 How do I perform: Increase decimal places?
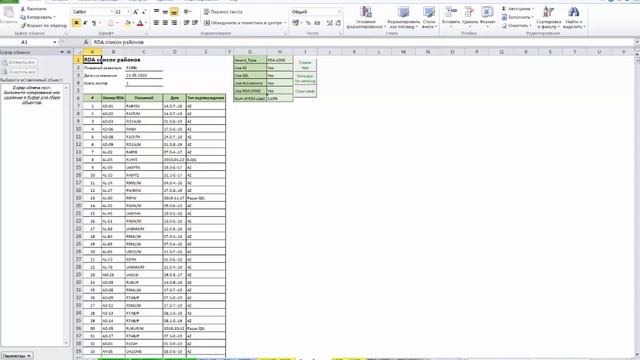(x=329, y=23)
